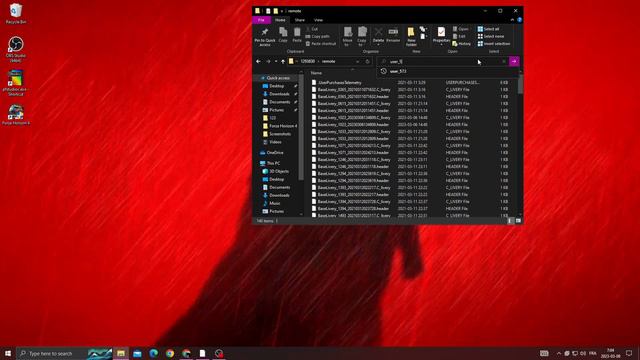
Task: Click the Cut command
Action: [x=312, y=29]
